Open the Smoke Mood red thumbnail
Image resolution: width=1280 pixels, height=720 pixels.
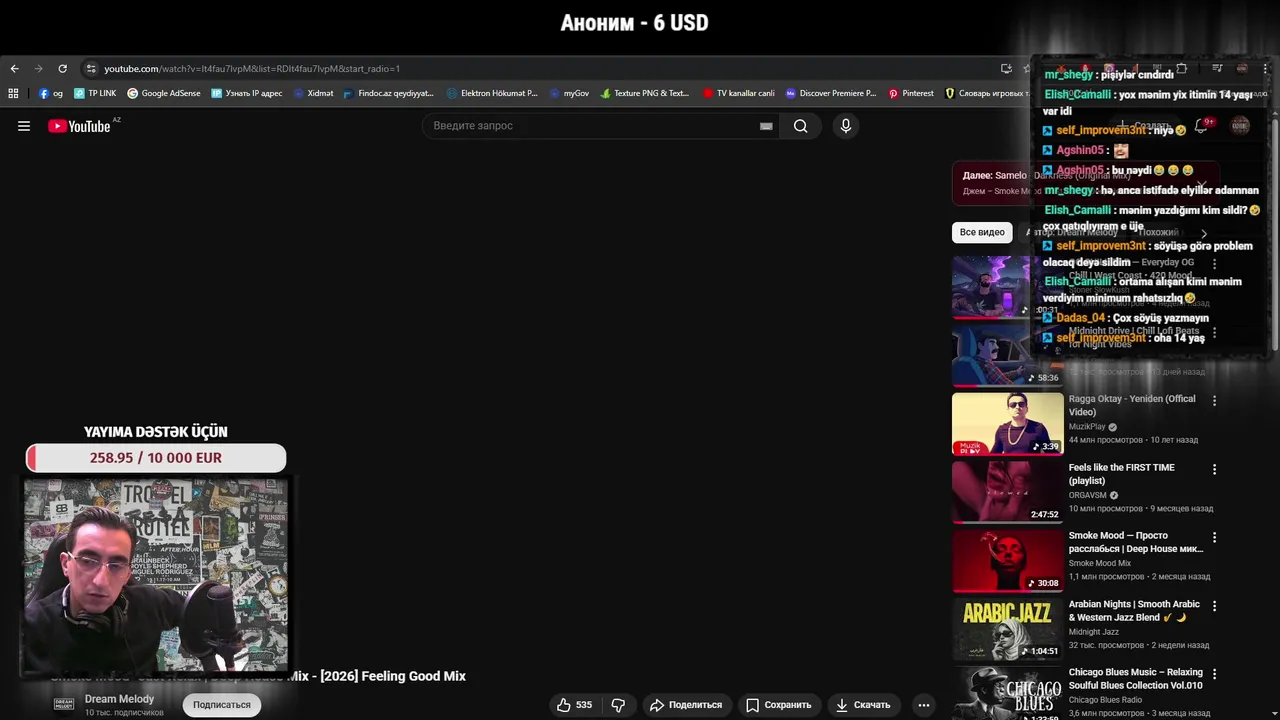(1007, 560)
